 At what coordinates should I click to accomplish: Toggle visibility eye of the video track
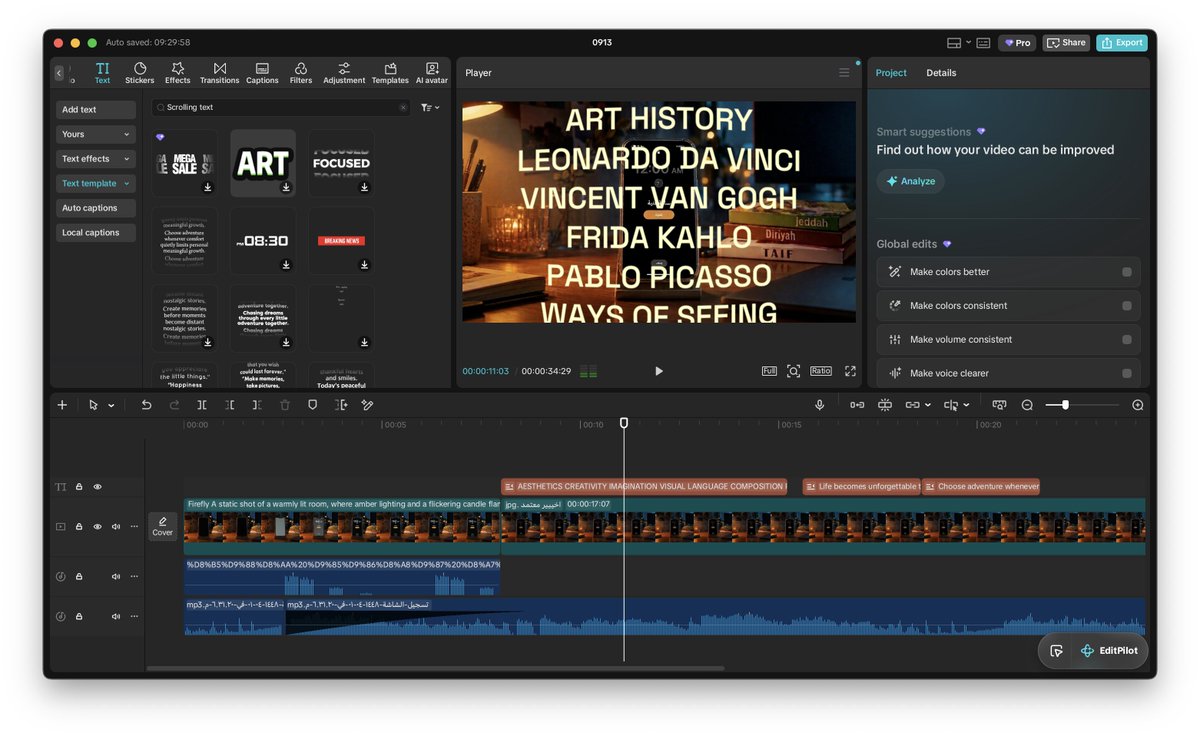98,527
